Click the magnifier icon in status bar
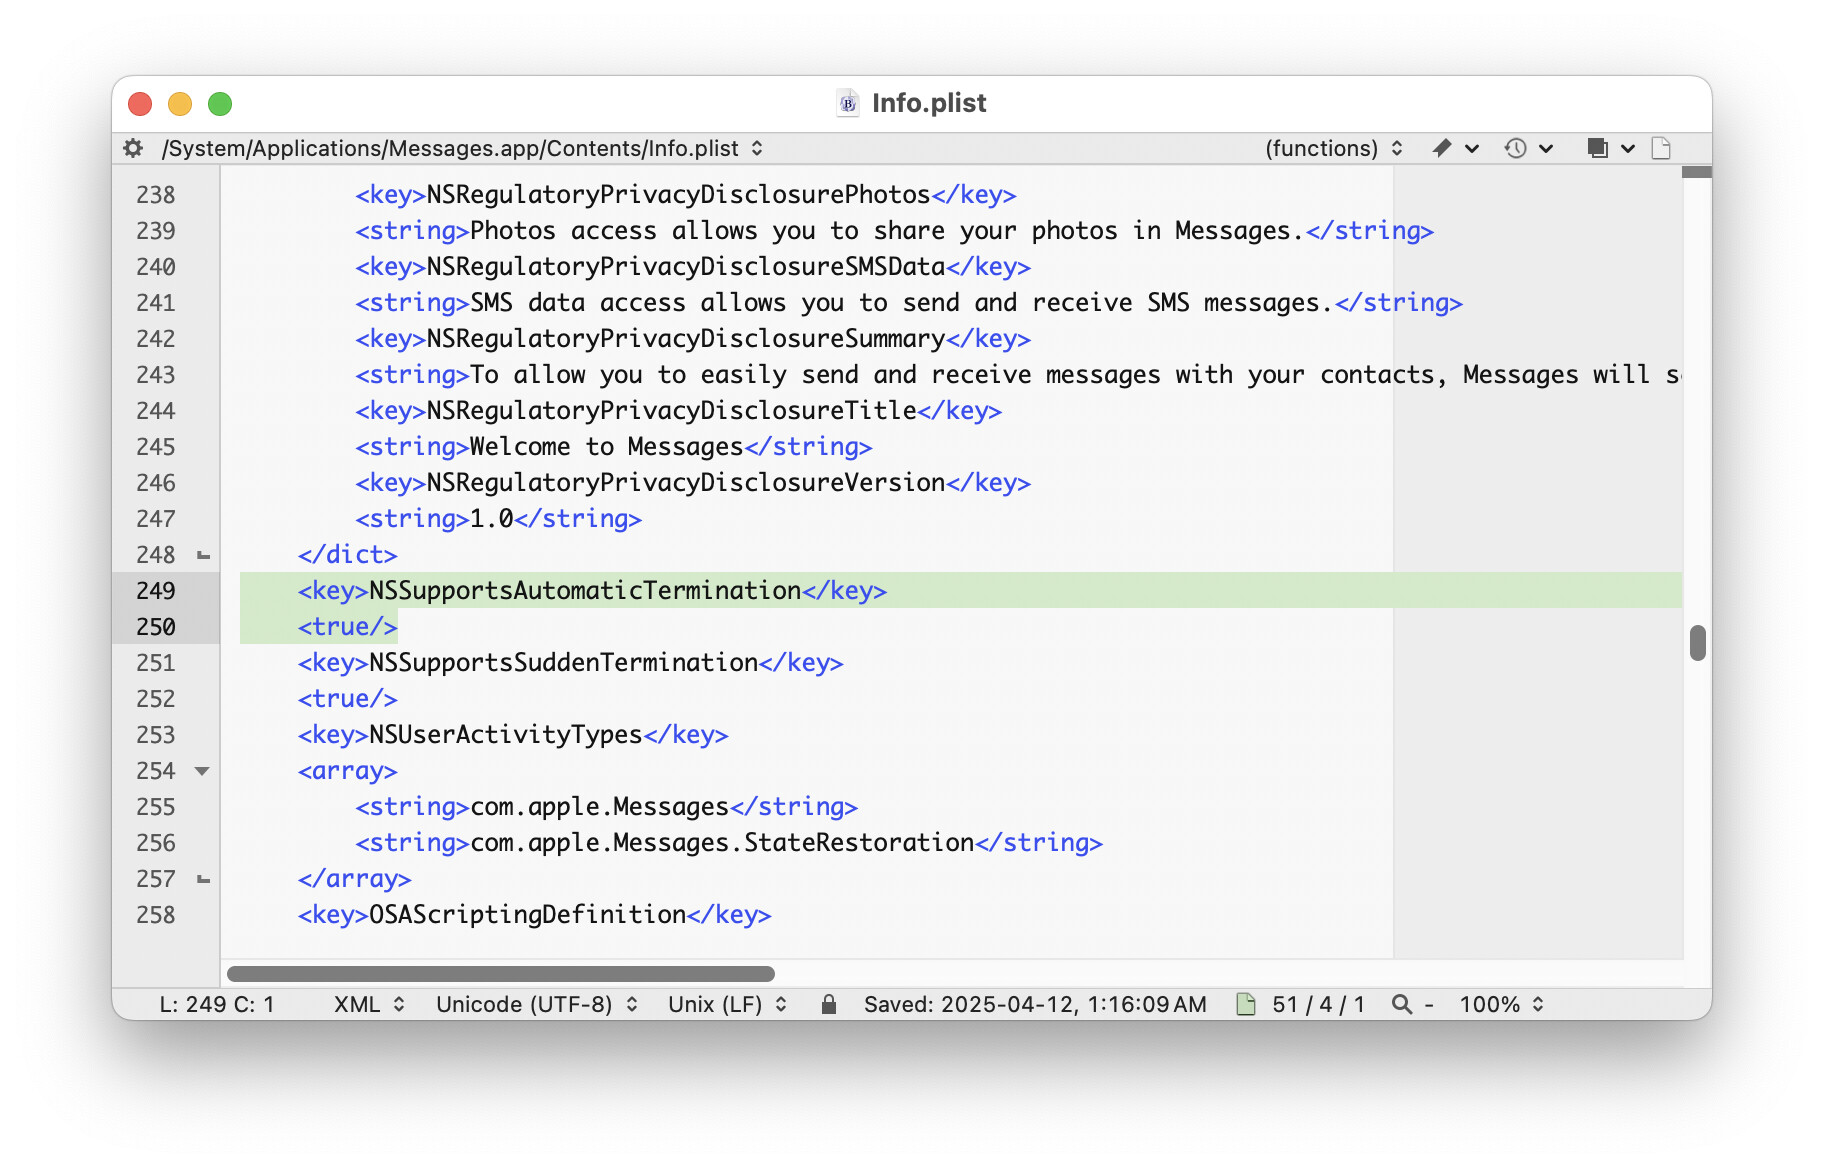The height and width of the screenshot is (1168, 1824). point(1402,1004)
